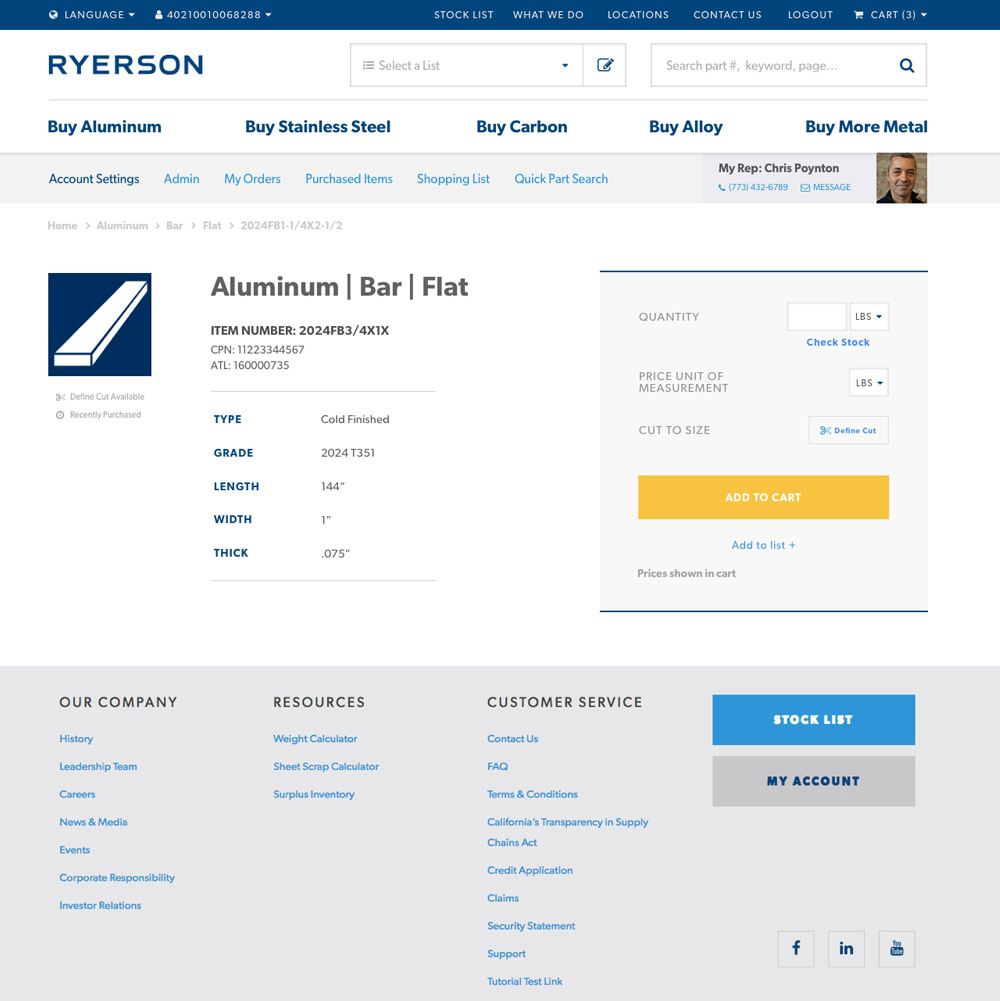Viewport: 1000px width, 1001px height.
Task: Click the YouTube icon
Action: [897, 949]
